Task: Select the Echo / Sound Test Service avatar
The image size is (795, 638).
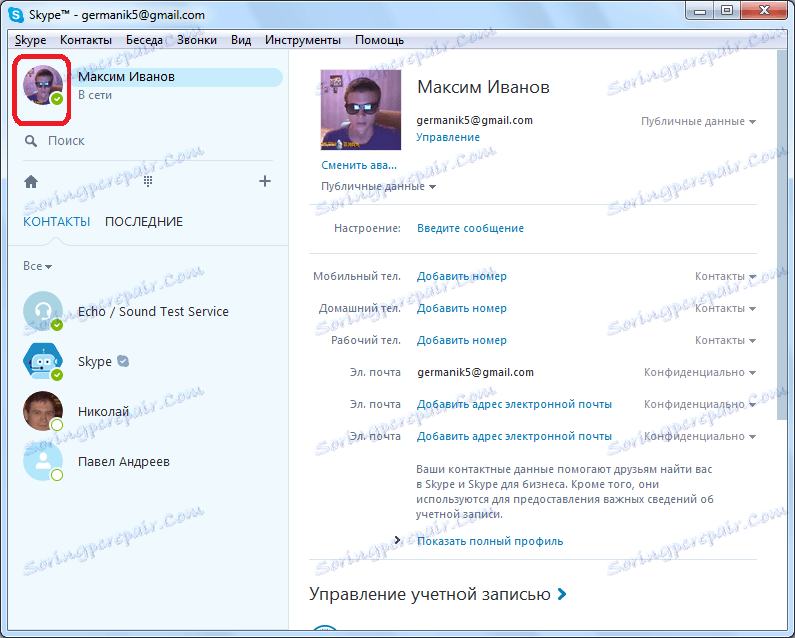Action: tap(43, 311)
